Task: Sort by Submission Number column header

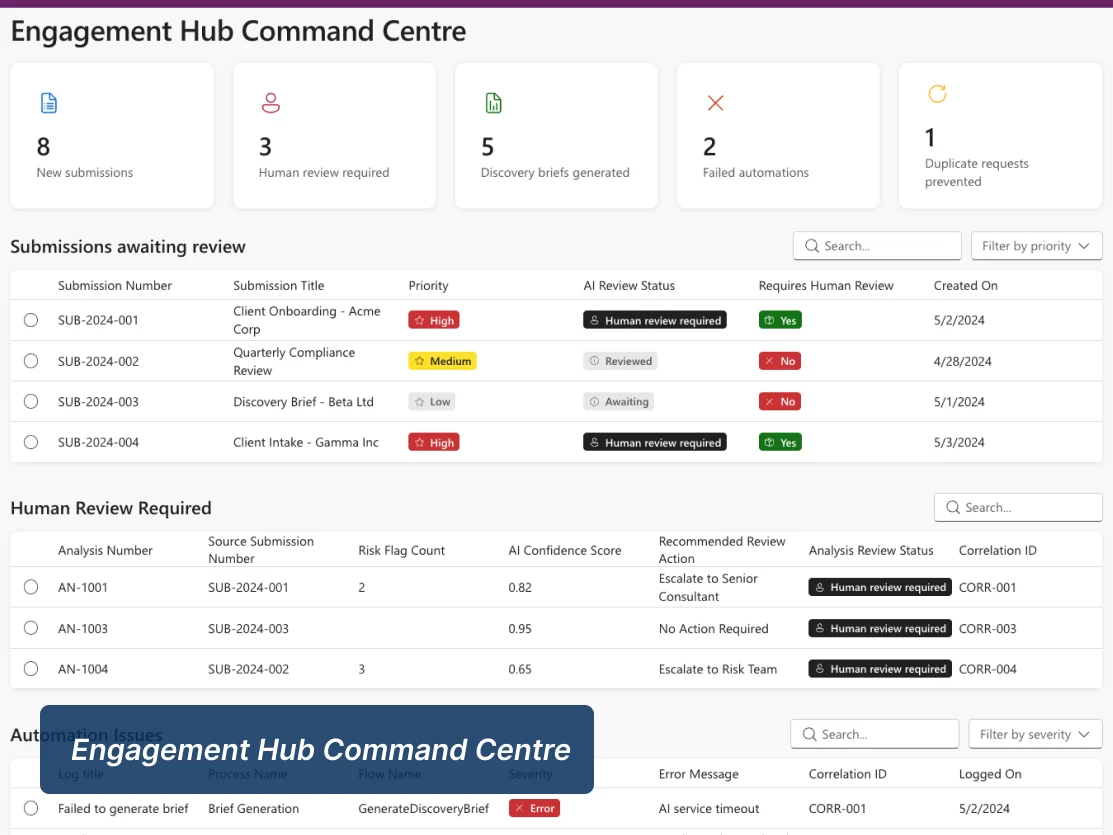Action: (115, 285)
